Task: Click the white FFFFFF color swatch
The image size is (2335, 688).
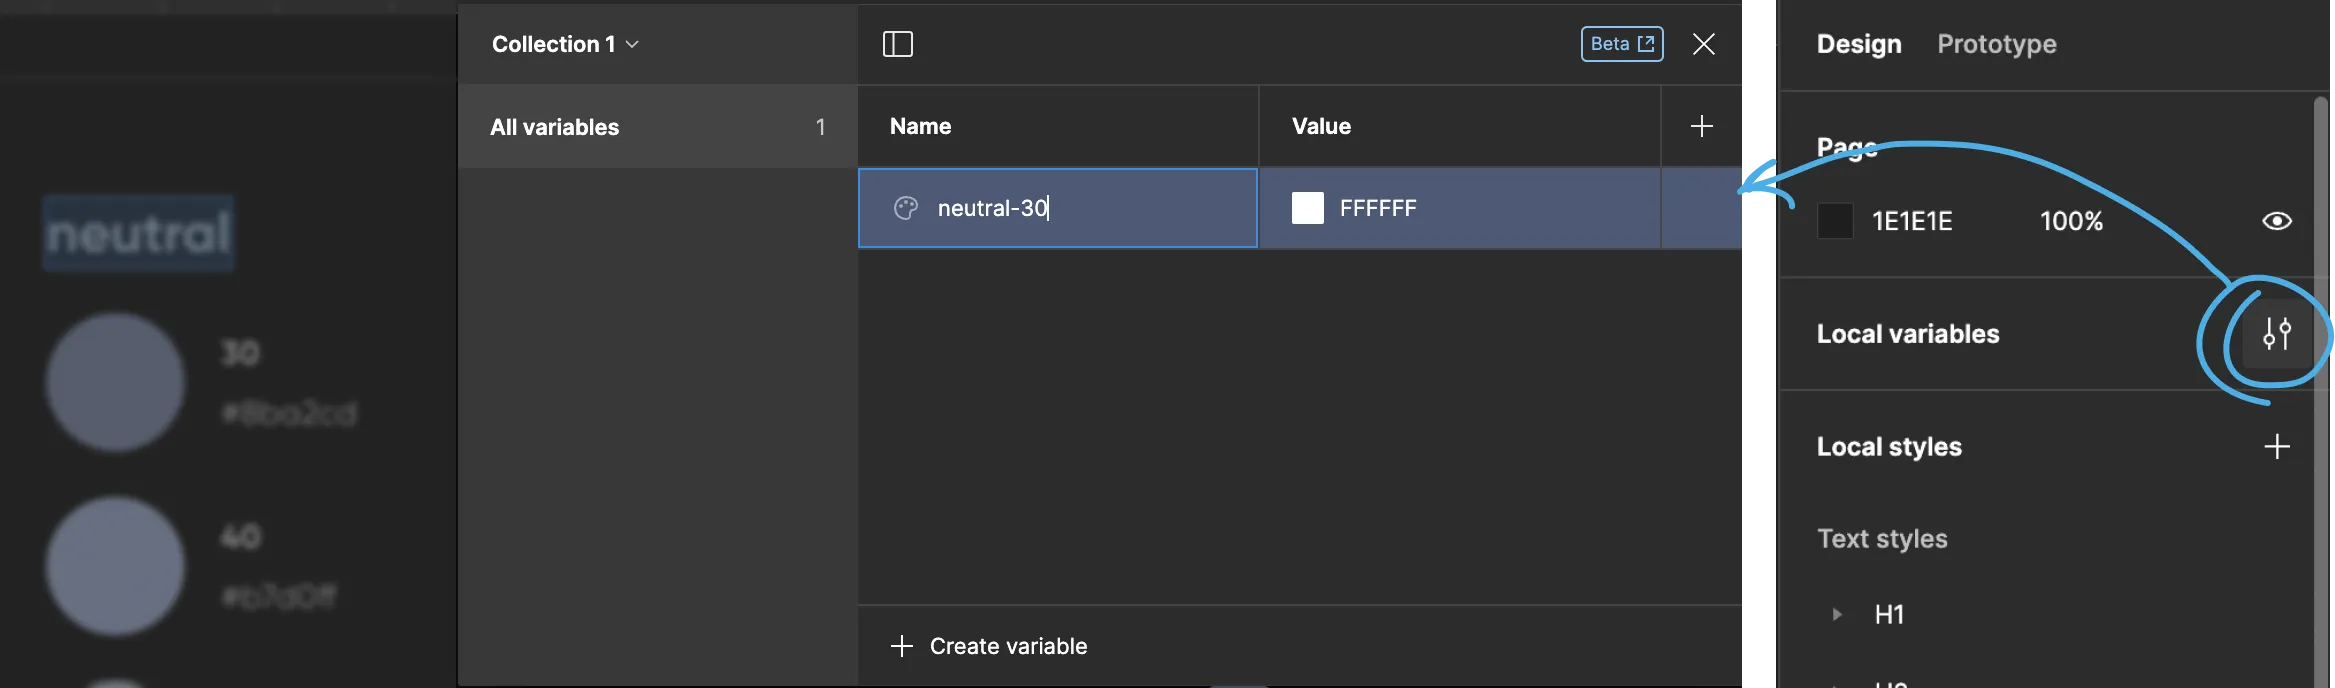Action: (x=1308, y=208)
